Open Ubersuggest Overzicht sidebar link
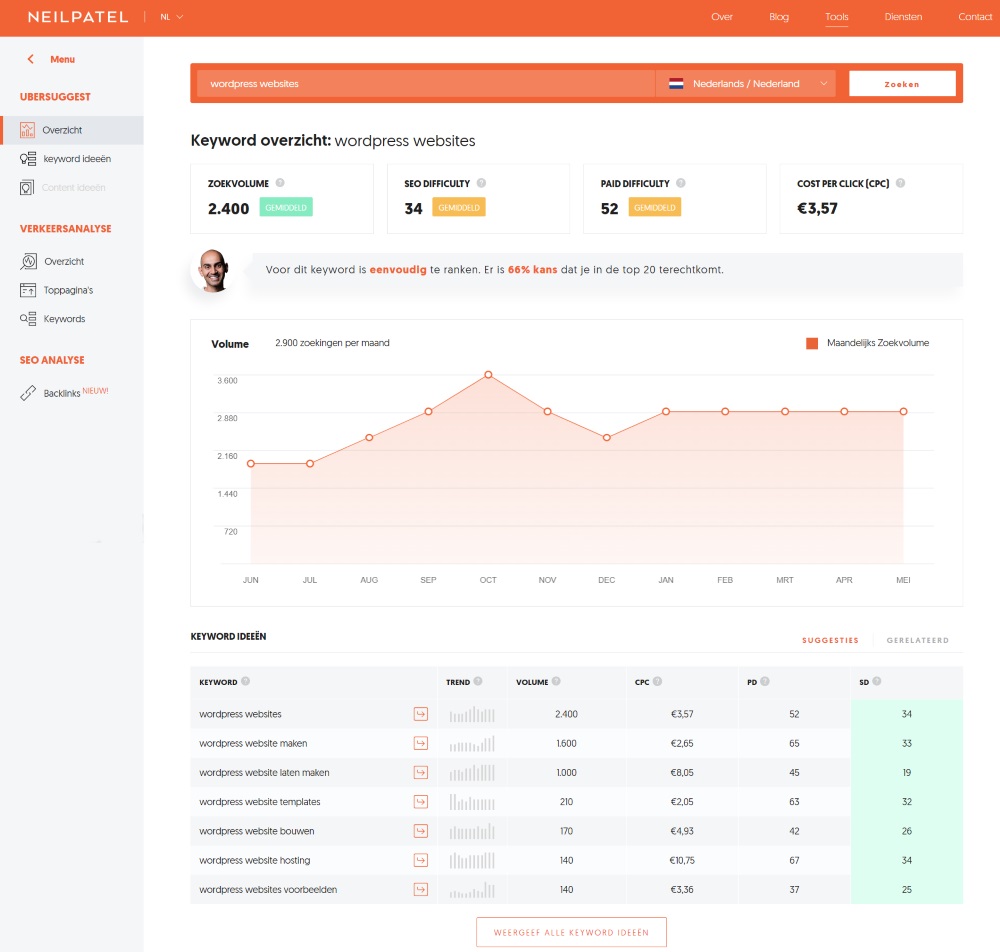The image size is (1000, 952). pos(71,130)
